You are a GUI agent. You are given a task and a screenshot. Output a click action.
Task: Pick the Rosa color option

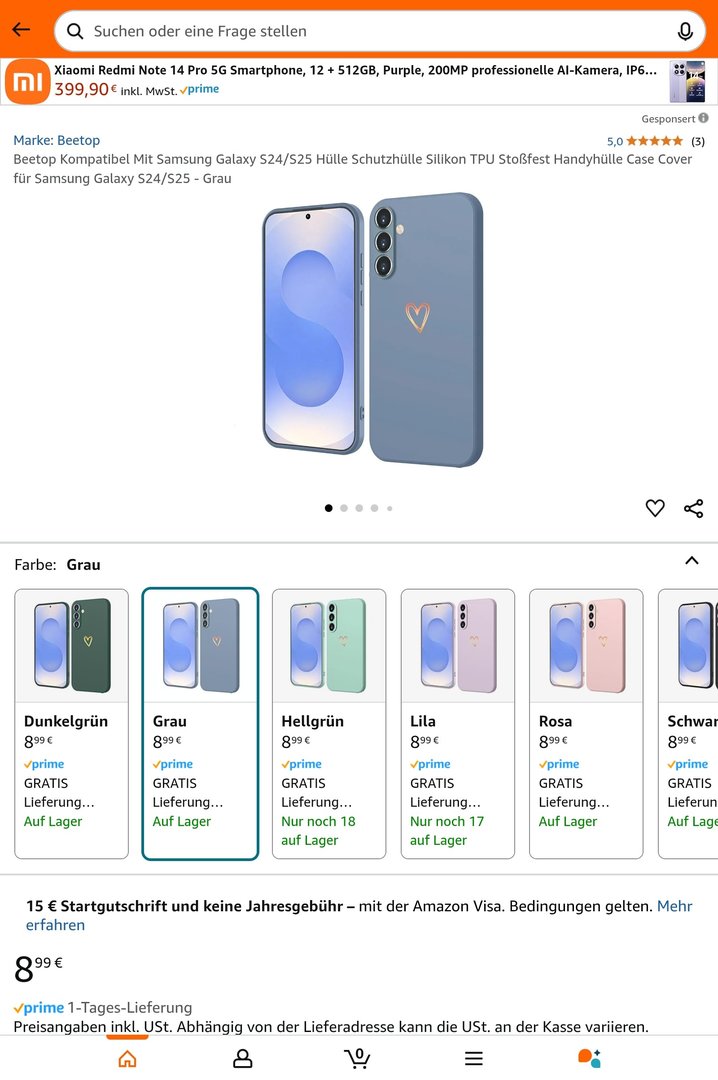point(585,722)
